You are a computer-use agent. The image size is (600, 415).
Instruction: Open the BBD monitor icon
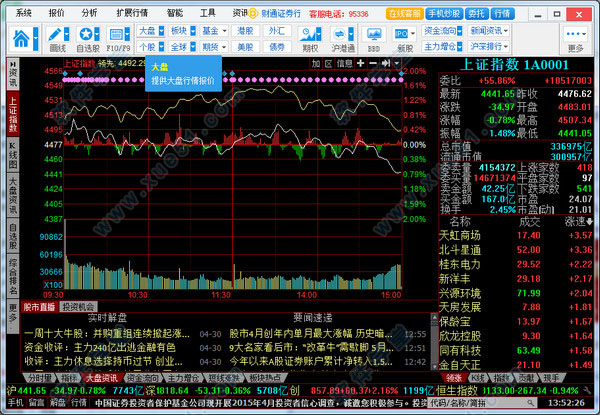click(x=373, y=34)
